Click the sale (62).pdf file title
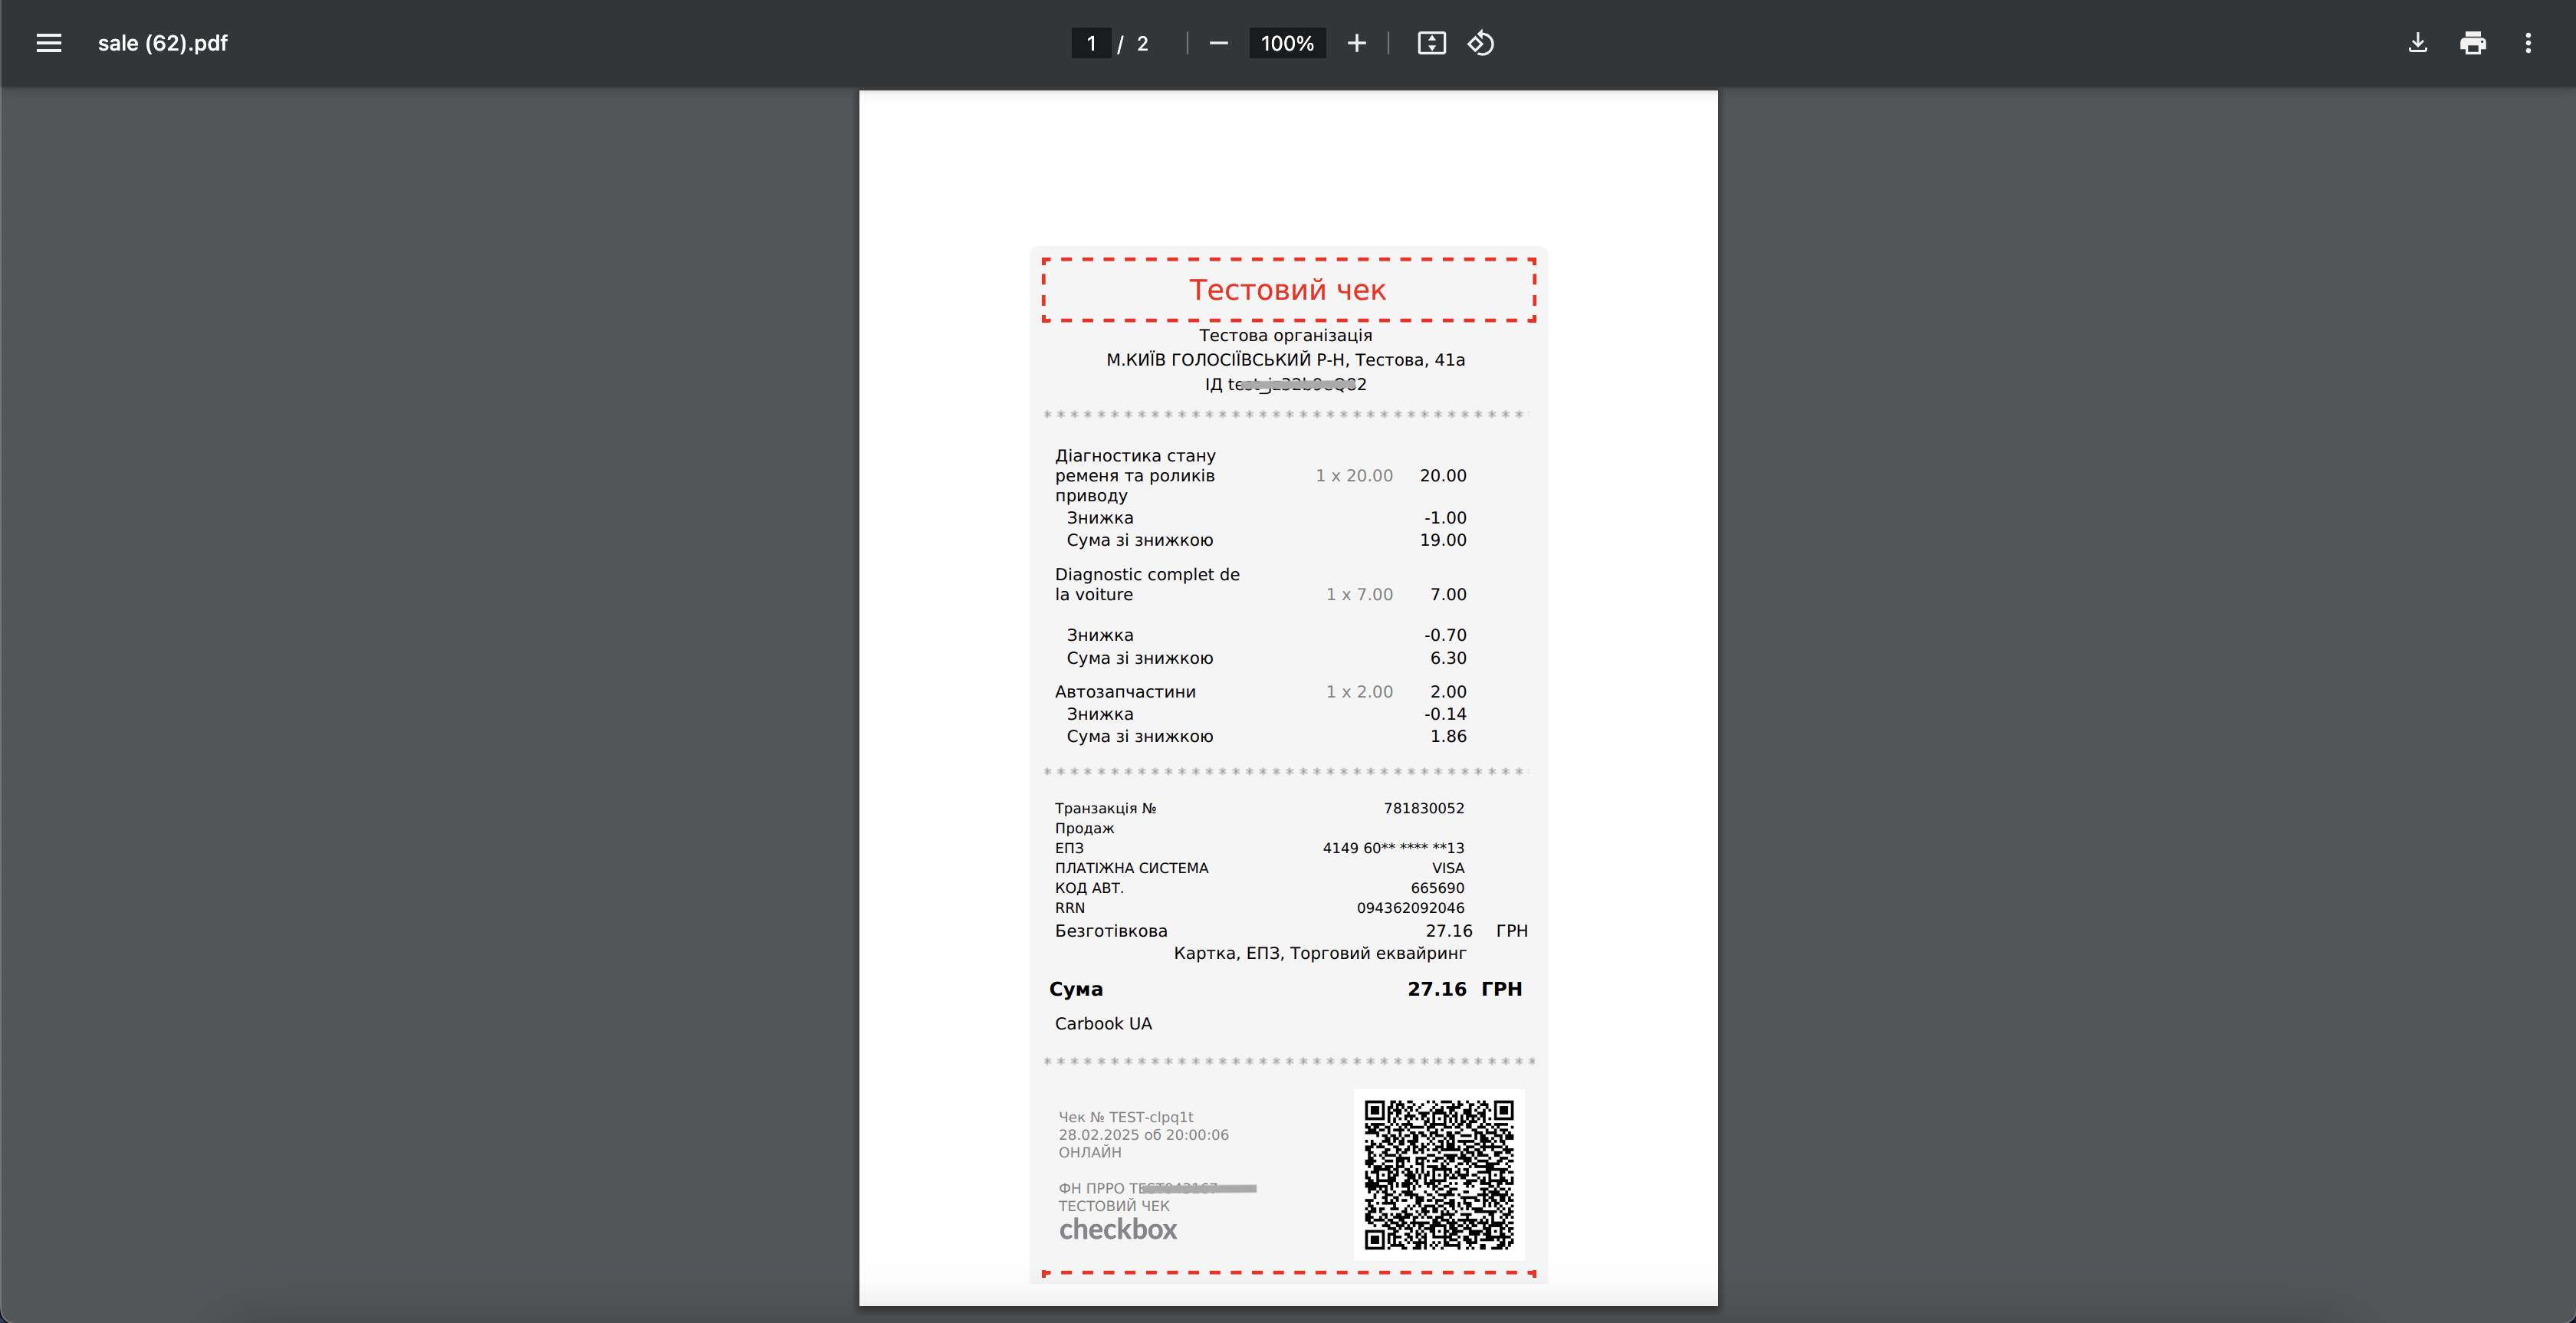This screenshot has height=1323, width=2576. point(163,43)
